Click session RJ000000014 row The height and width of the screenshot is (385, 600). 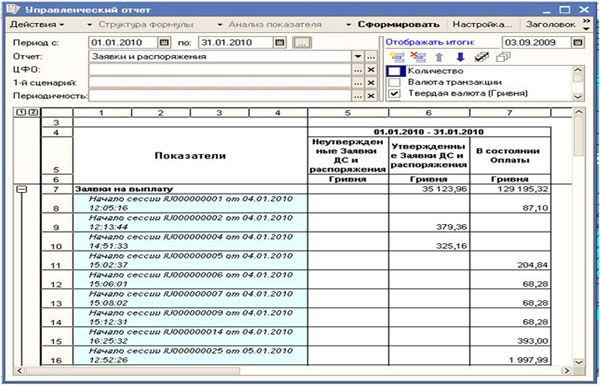[x=190, y=337]
